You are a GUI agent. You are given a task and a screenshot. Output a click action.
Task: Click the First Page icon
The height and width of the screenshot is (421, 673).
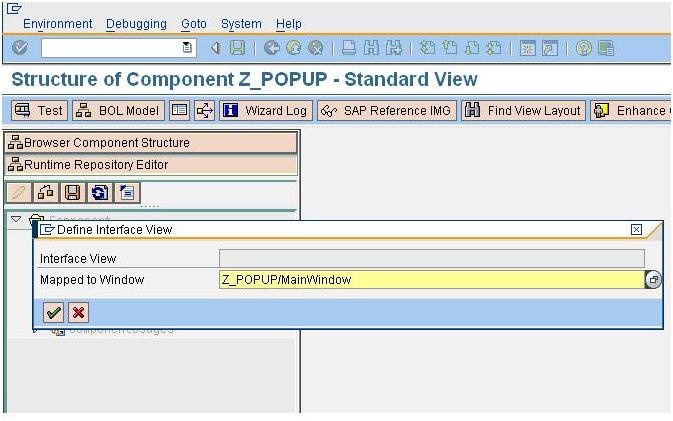427,48
